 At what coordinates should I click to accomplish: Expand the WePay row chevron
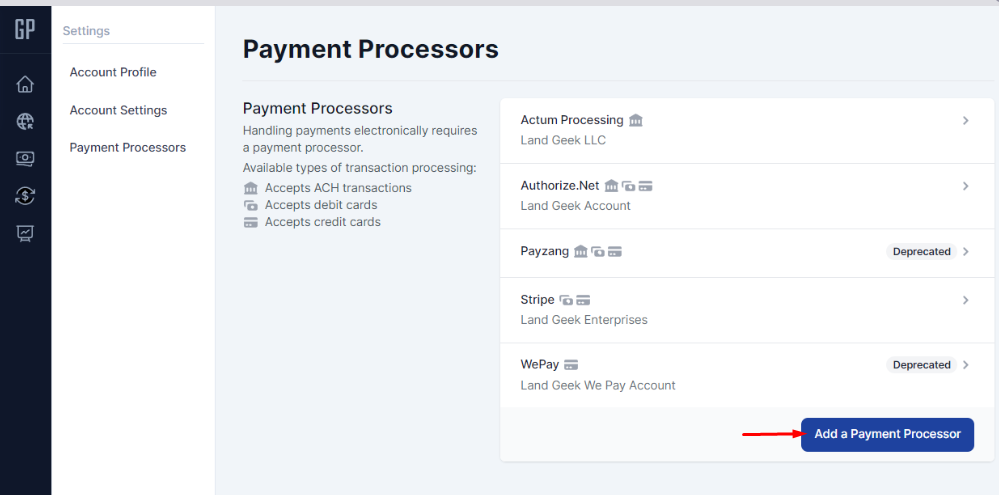(966, 365)
